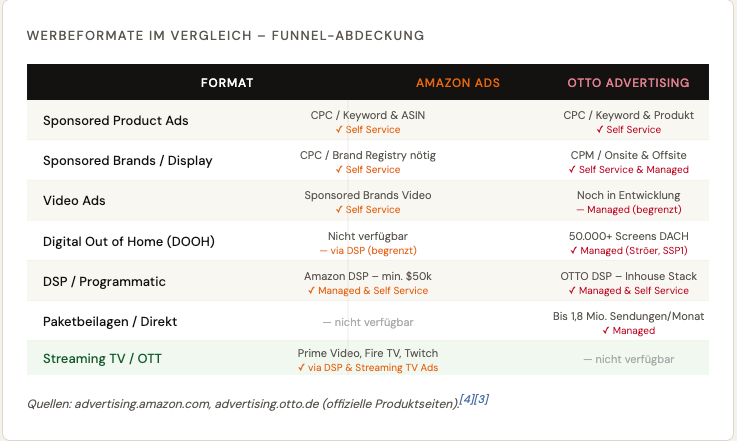The width and height of the screenshot is (737, 441).
Task: Click the checkmark next to Paketbeilagen 'Managed'
Action: (606, 331)
